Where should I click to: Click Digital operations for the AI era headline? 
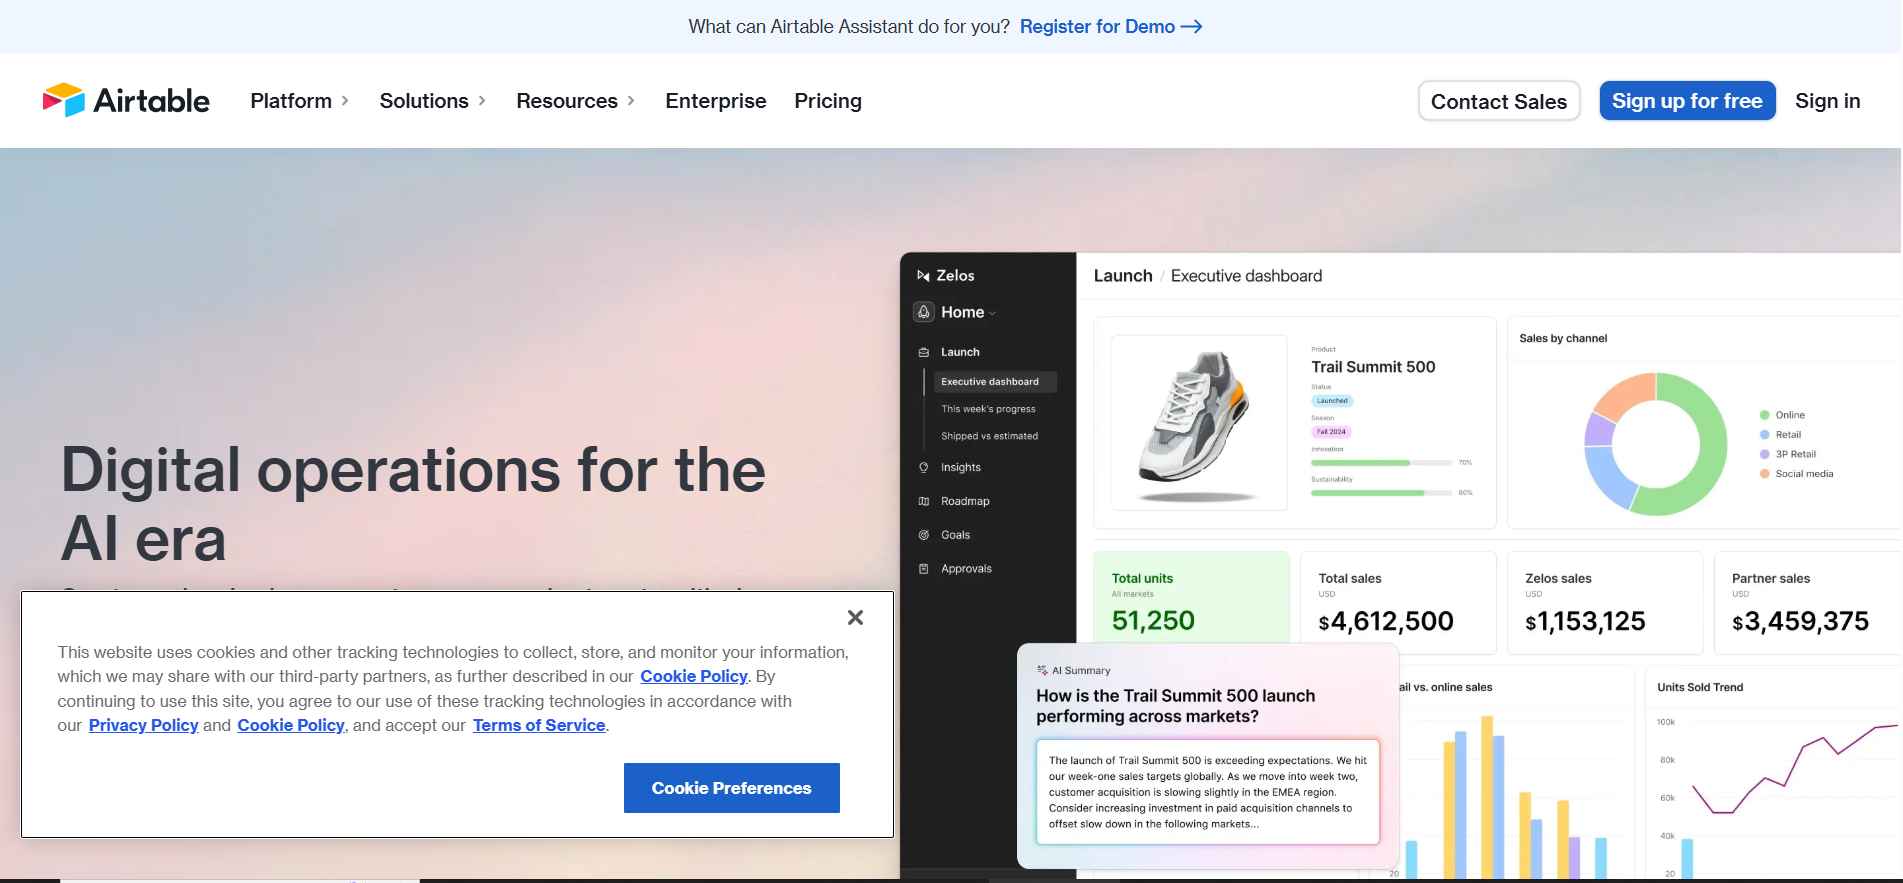(413, 504)
